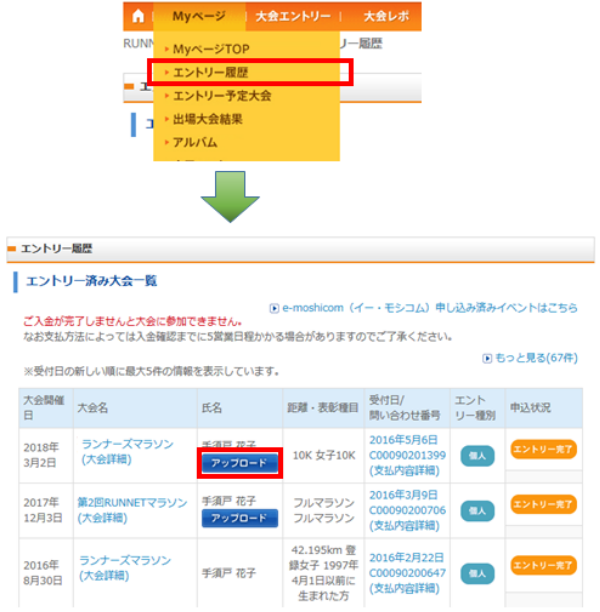
Task: Click 個人 badge in the 2017 row
Action: click(x=478, y=512)
